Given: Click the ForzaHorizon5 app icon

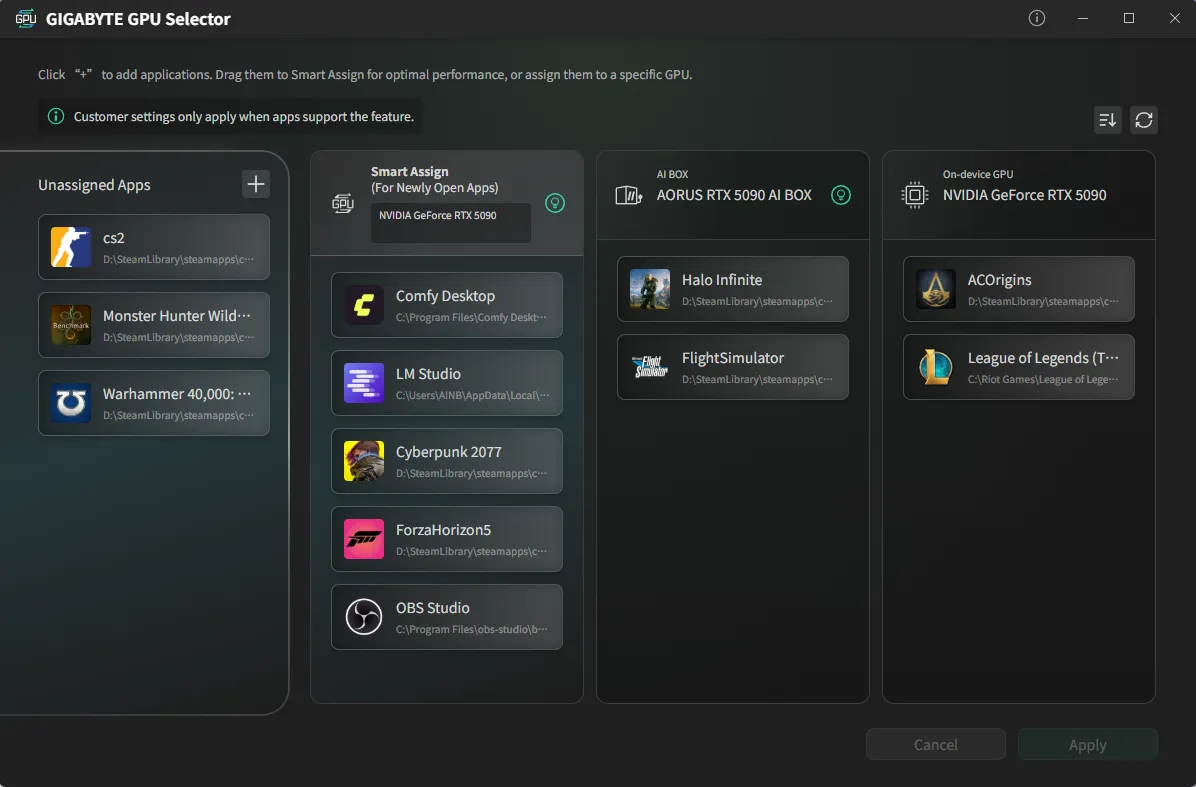Looking at the screenshot, I should click(364, 539).
